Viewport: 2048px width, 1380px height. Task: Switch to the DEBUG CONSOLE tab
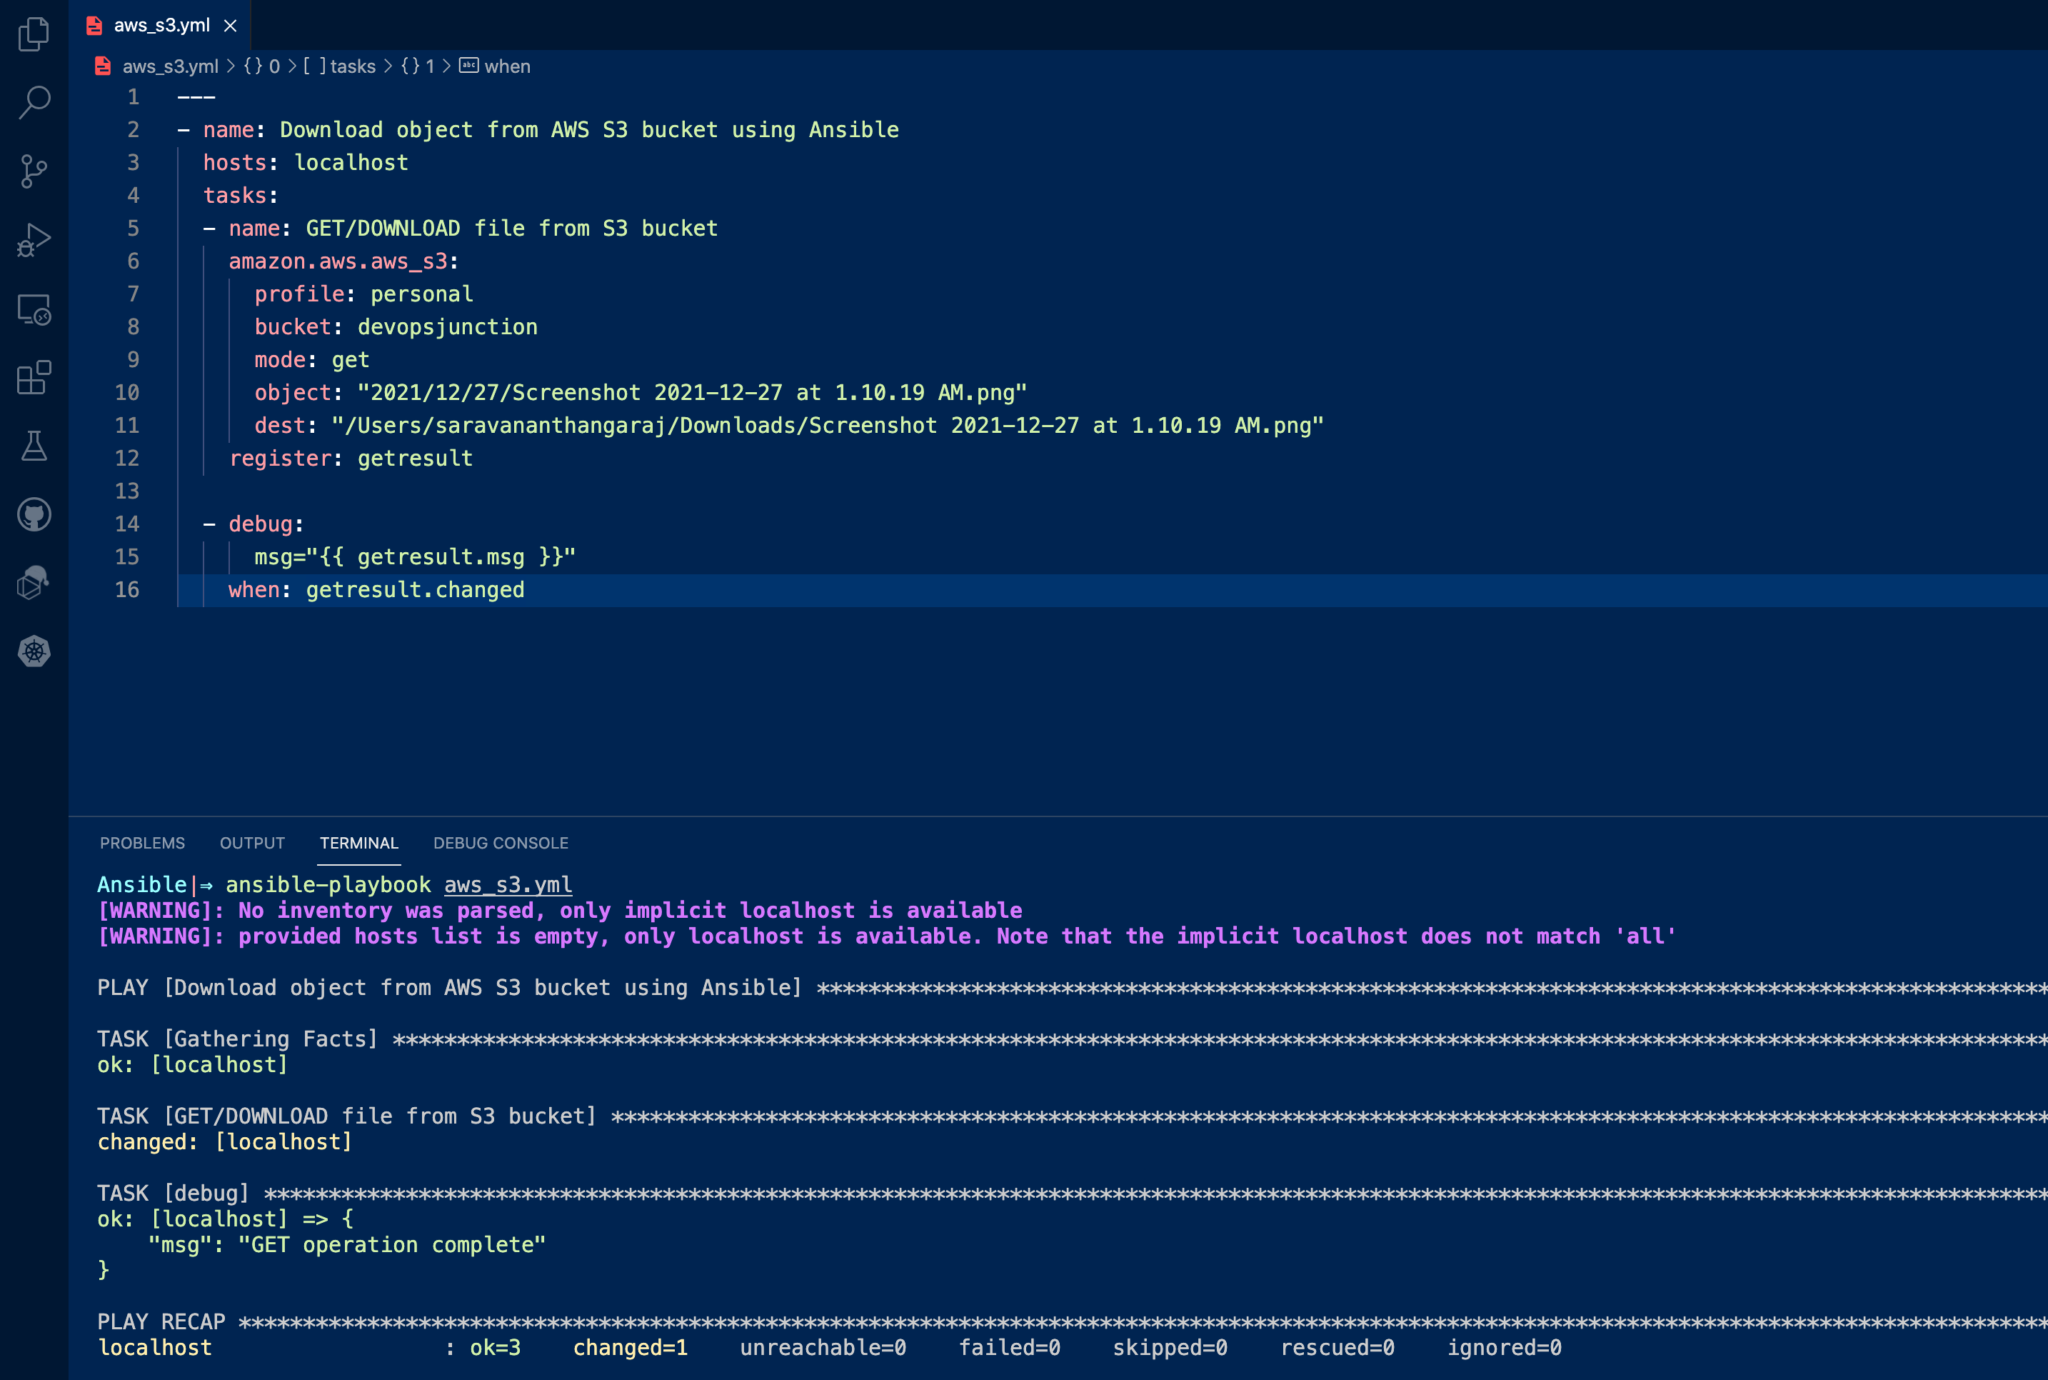500,843
